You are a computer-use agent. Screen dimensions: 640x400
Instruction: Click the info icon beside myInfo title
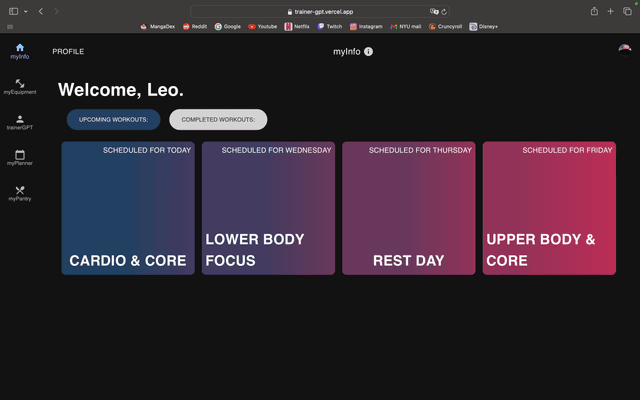point(368,51)
